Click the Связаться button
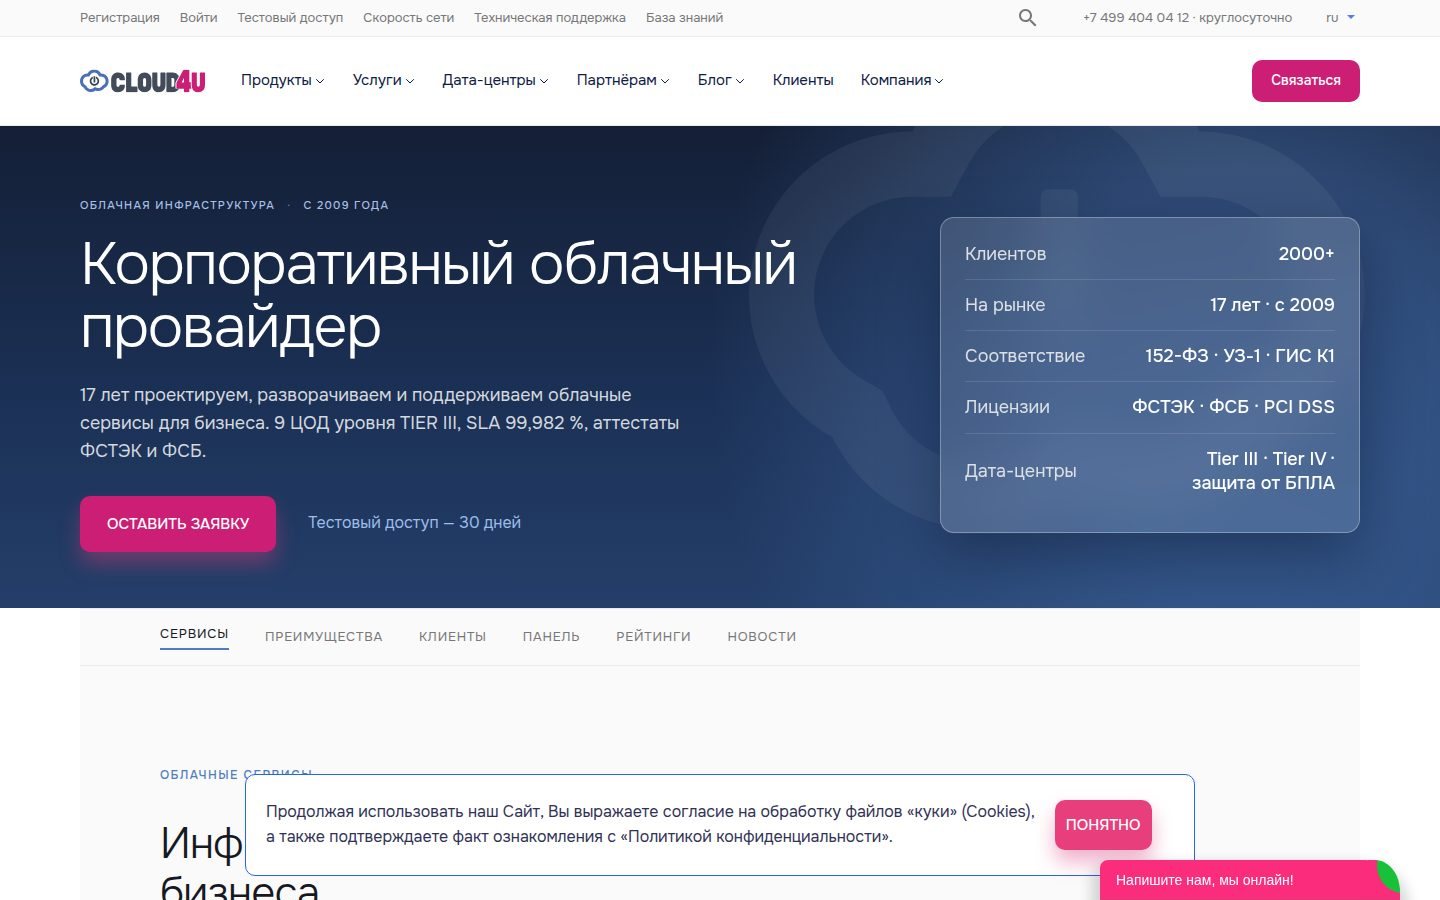Screen dimensions: 1440x900 point(1305,80)
